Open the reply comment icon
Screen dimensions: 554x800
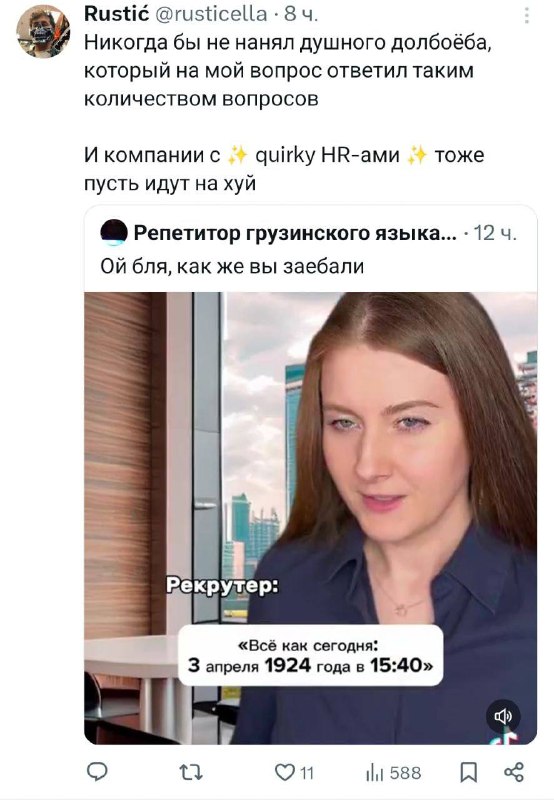coord(97,772)
